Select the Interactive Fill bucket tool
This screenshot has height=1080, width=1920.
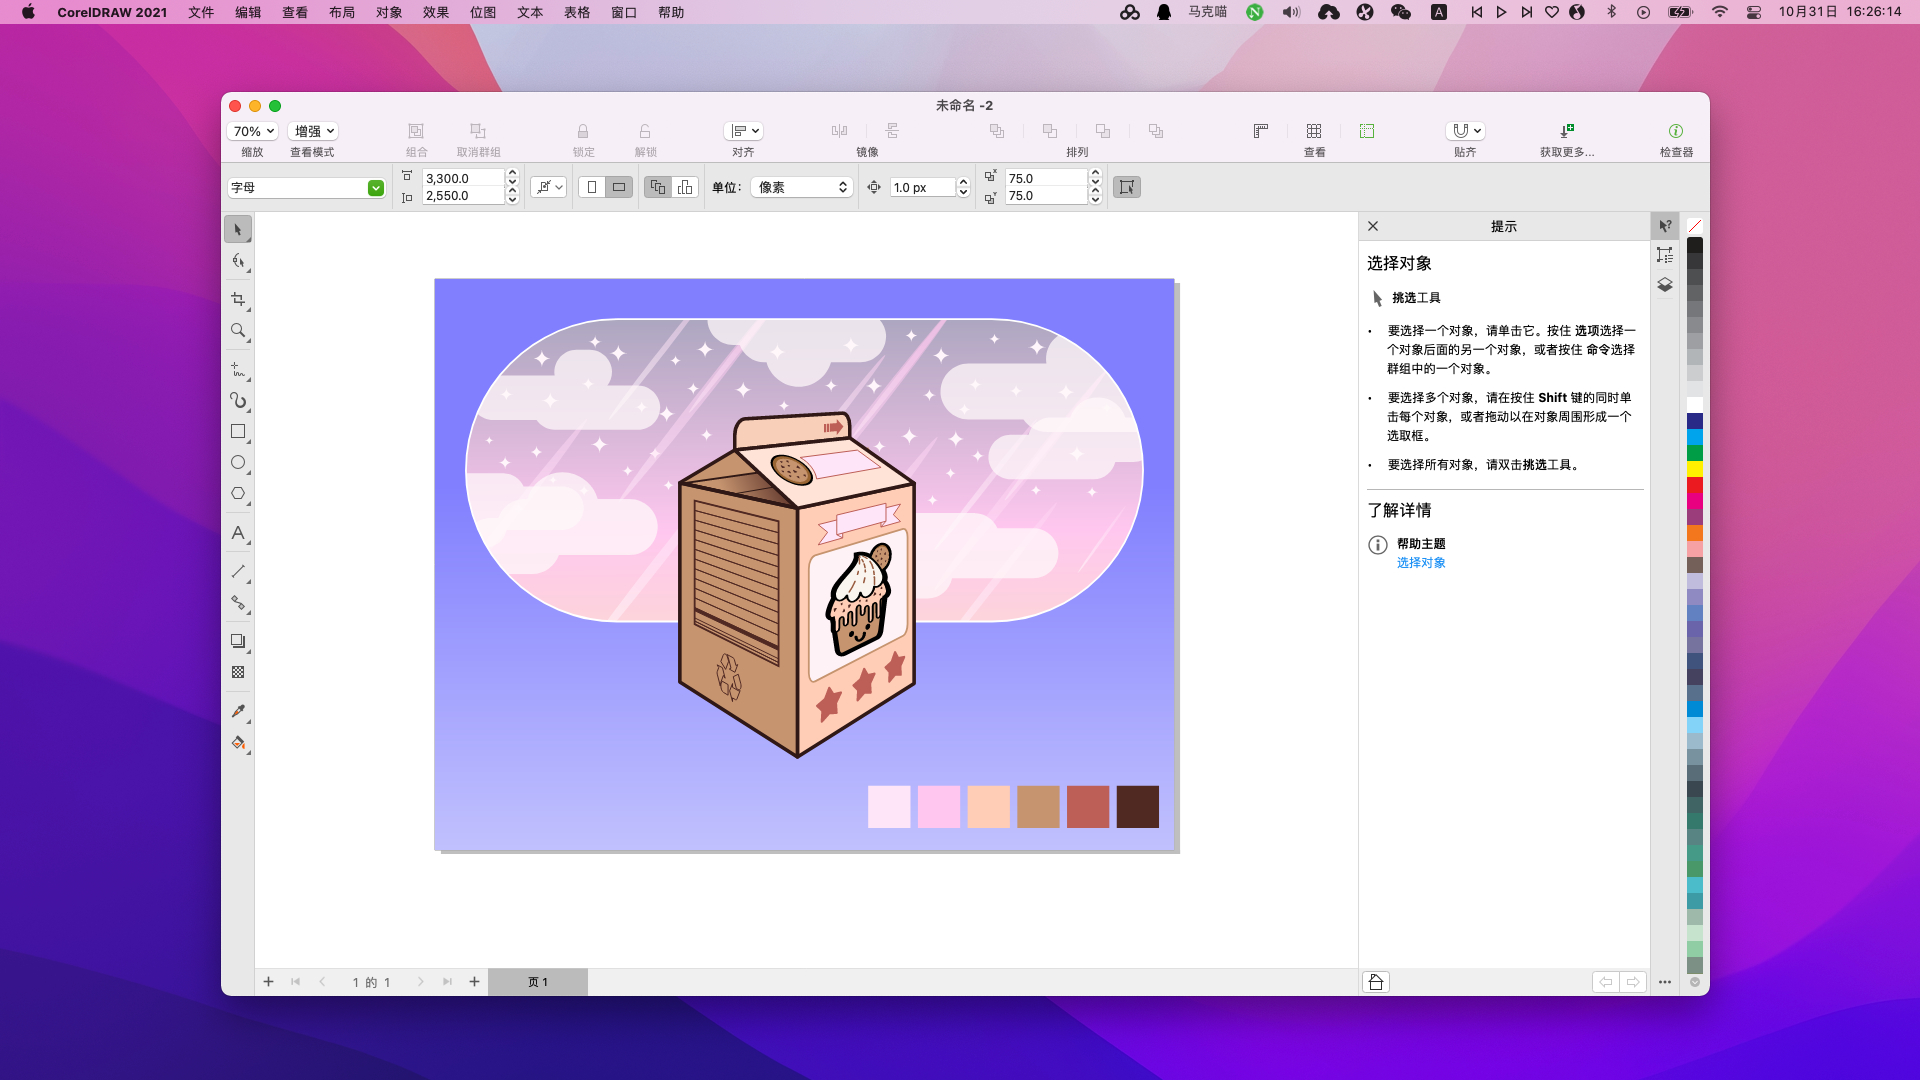pyautogui.click(x=238, y=743)
